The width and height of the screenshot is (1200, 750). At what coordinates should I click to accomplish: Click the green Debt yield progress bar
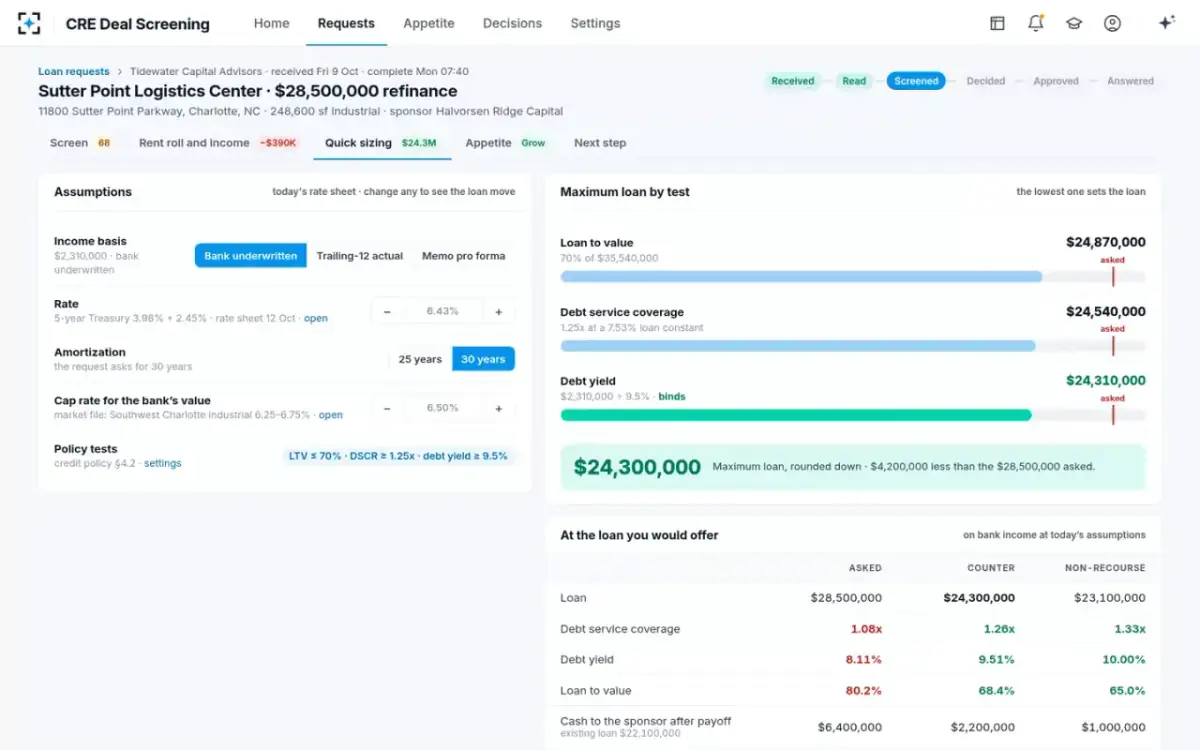853,415
